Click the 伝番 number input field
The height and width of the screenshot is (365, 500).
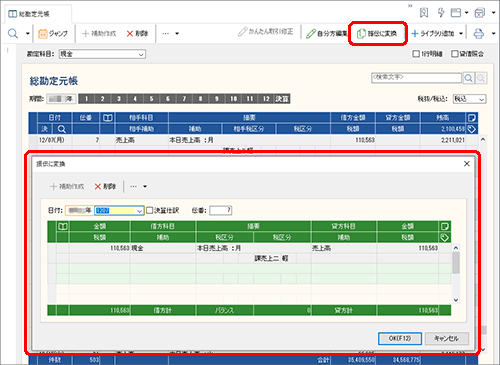[221, 210]
